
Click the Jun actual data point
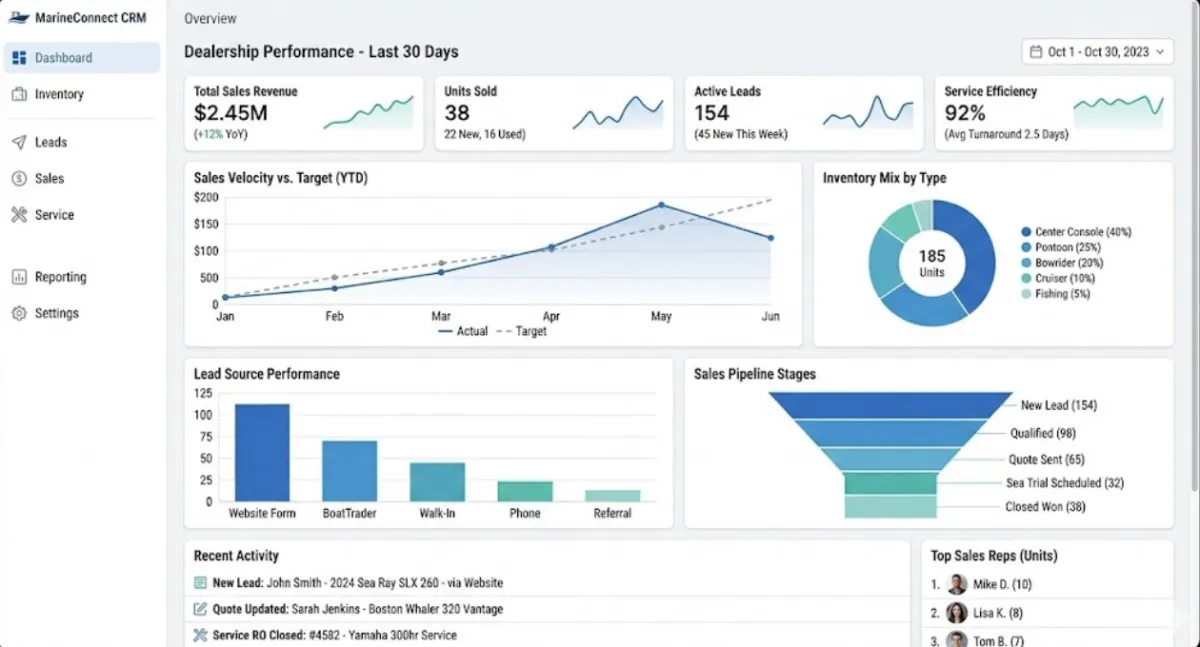770,238
